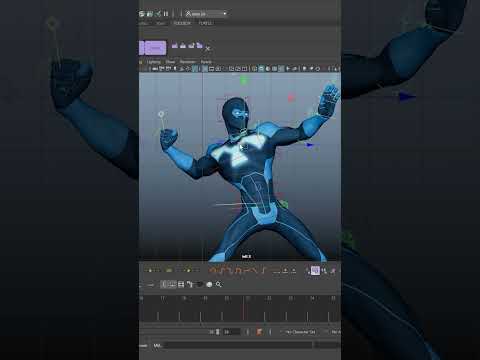Click the white sphere icon near magnifier

(209, 284)
